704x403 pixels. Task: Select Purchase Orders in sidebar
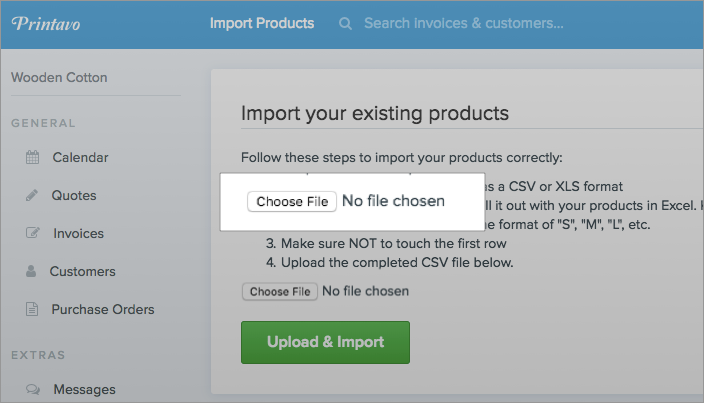tap(103, 309)
